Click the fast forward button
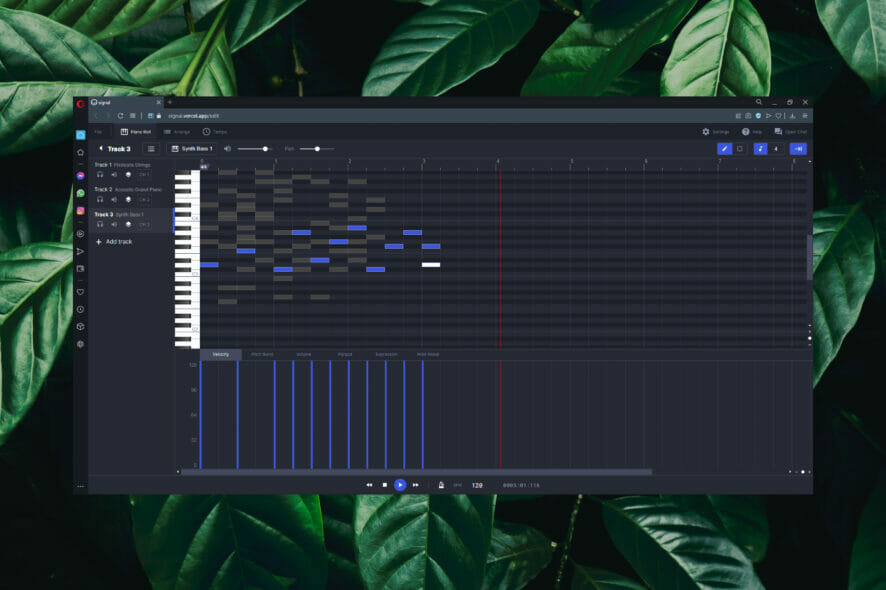 416,485
